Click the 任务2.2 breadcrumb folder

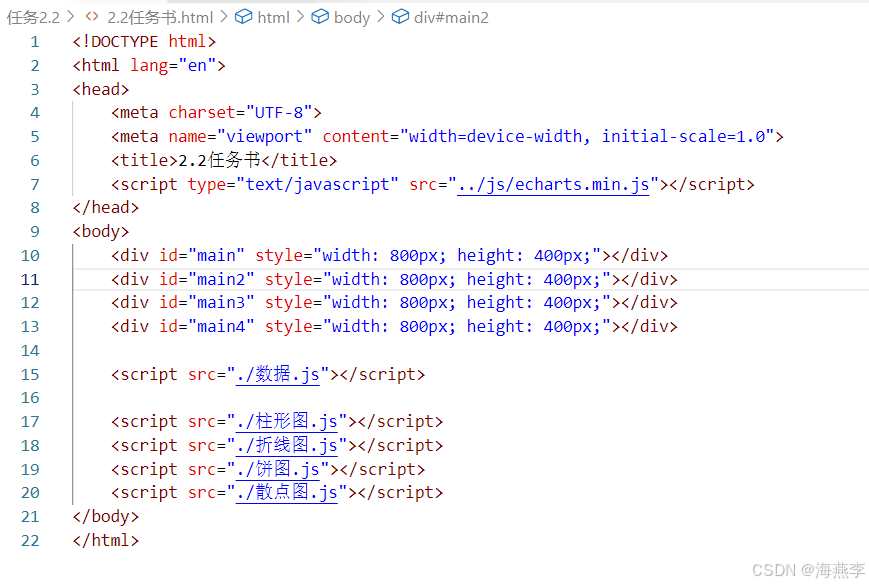tap(33, 17)
